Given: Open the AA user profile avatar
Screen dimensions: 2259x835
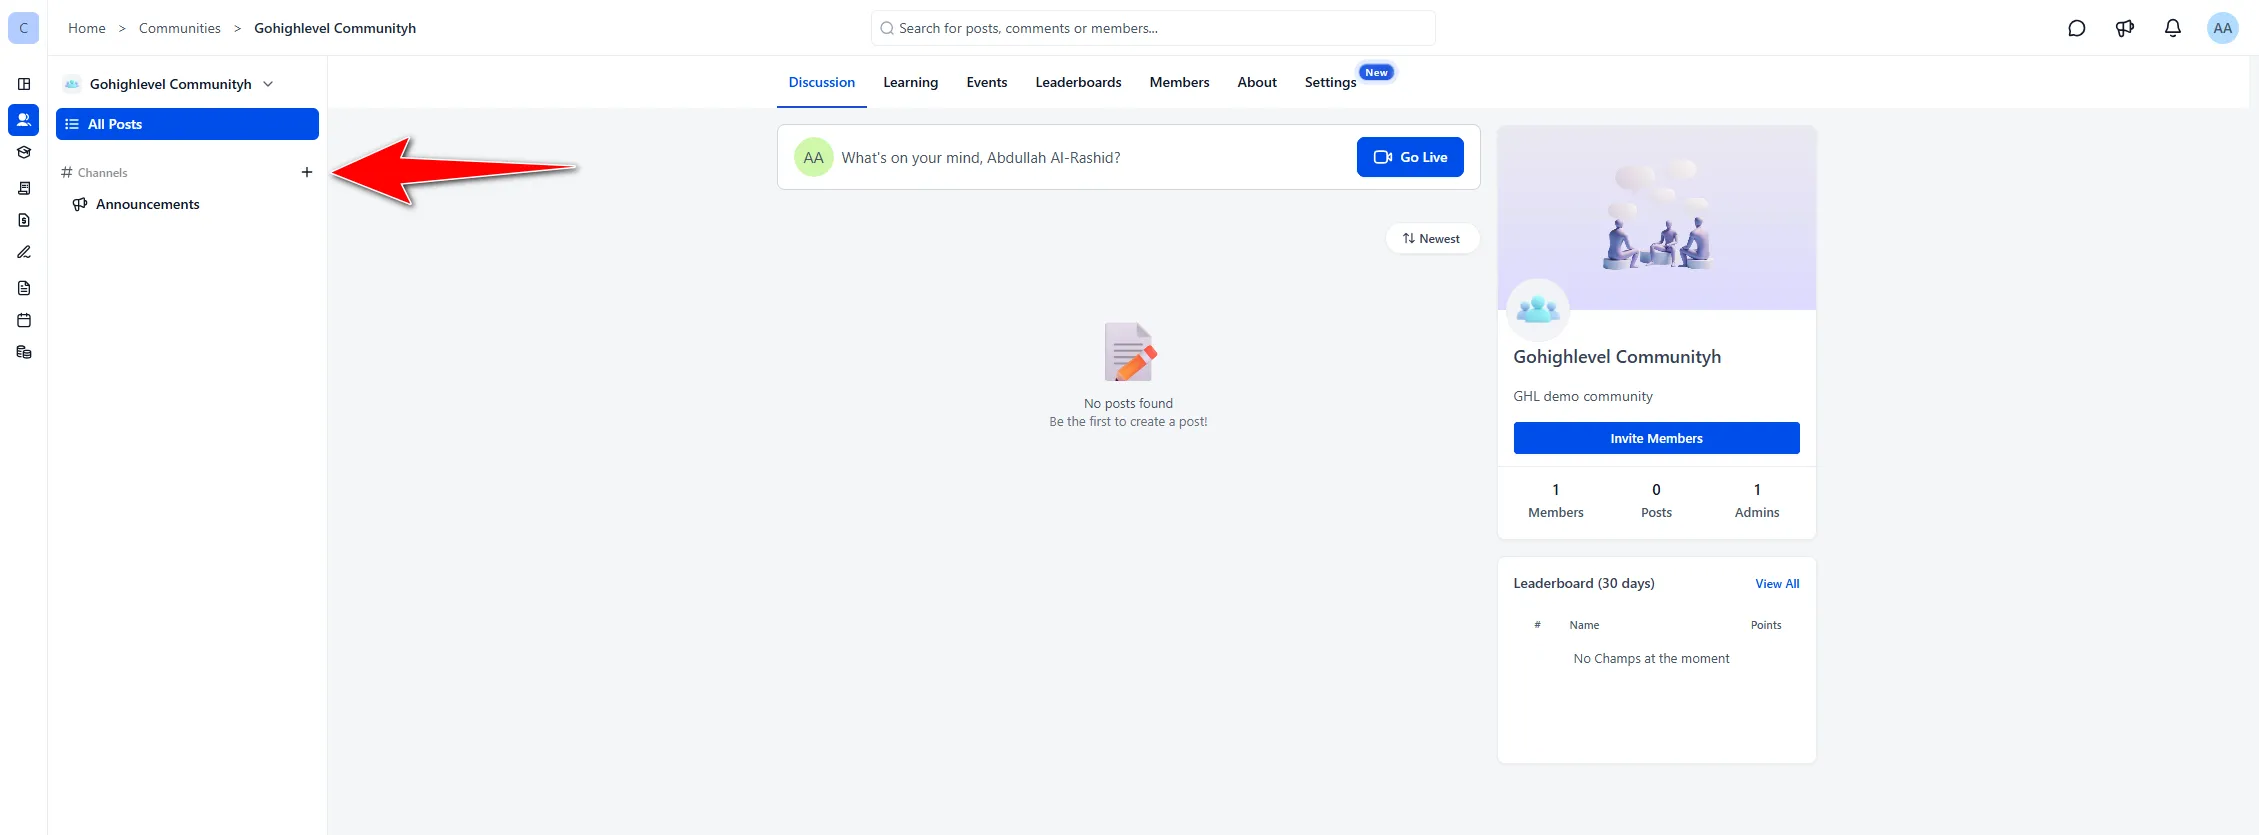Looking at the screenshot, I should point(2223,28).
